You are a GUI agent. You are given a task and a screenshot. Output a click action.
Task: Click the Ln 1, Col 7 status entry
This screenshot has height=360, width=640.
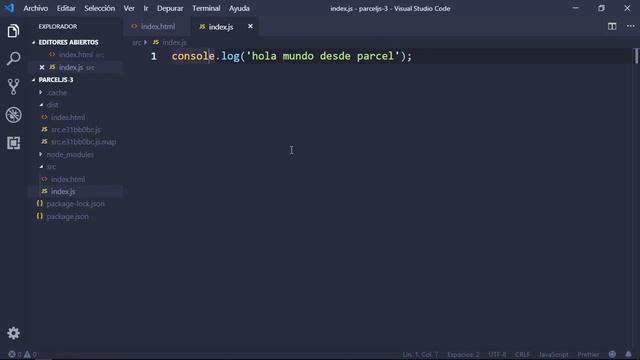[x=420, y=354]
